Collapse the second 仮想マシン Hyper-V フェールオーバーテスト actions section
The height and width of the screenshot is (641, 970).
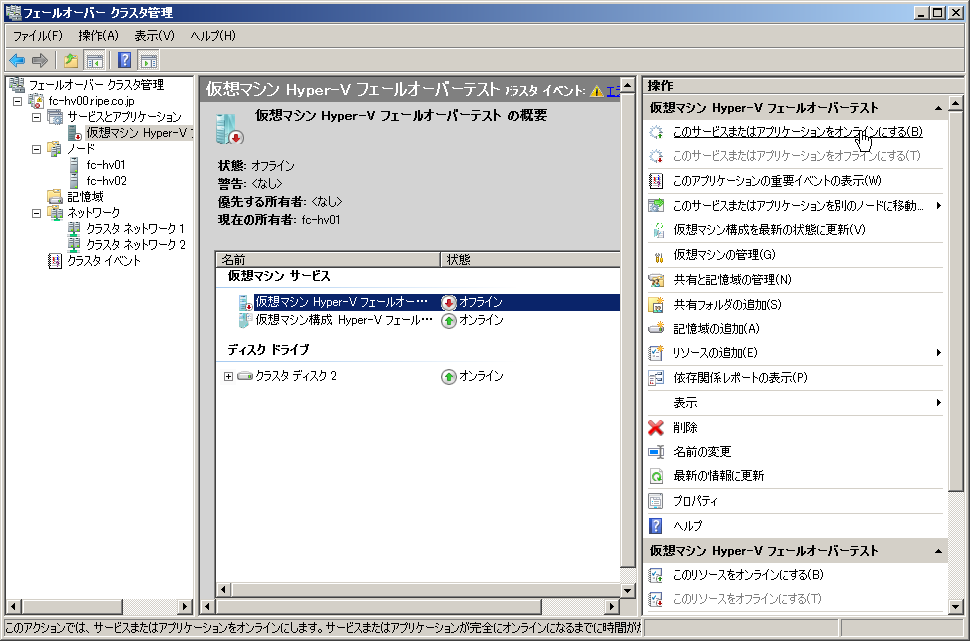pyautogui.click(x=938, y=551)
